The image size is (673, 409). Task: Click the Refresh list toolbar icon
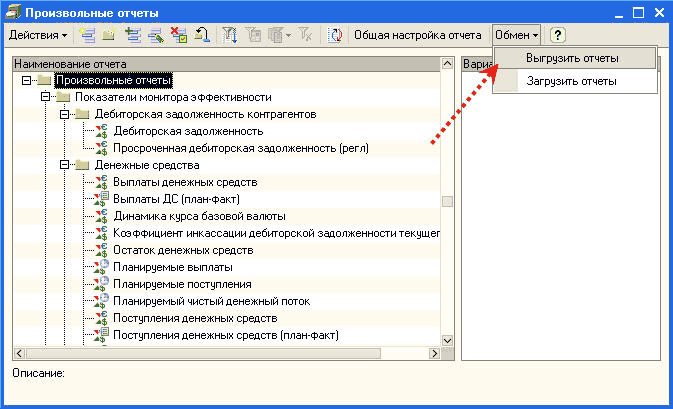335,35
